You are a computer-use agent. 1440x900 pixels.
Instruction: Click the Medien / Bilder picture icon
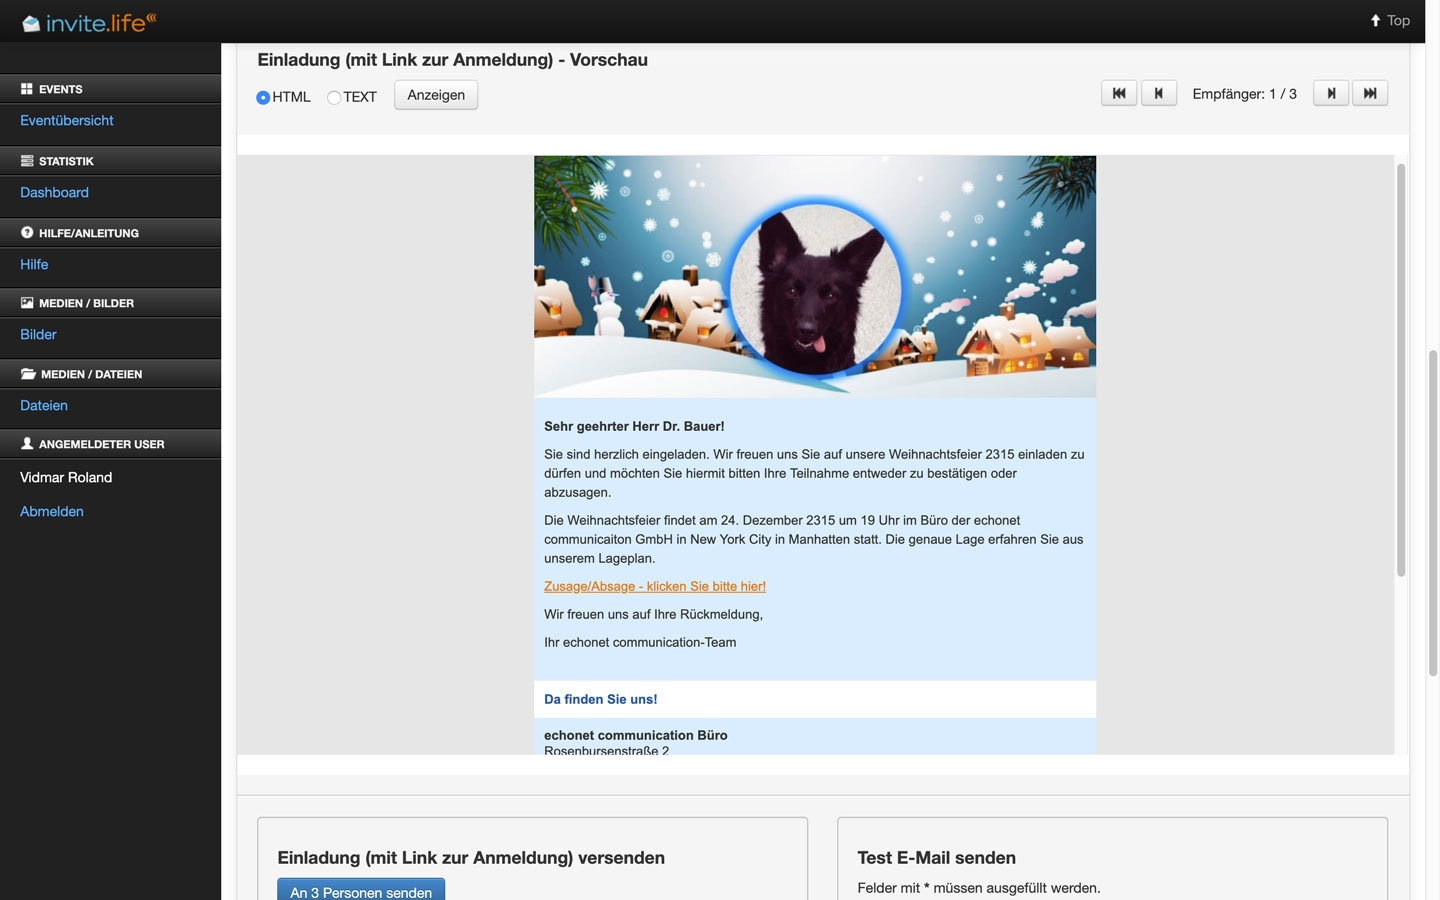pos(27,302)
